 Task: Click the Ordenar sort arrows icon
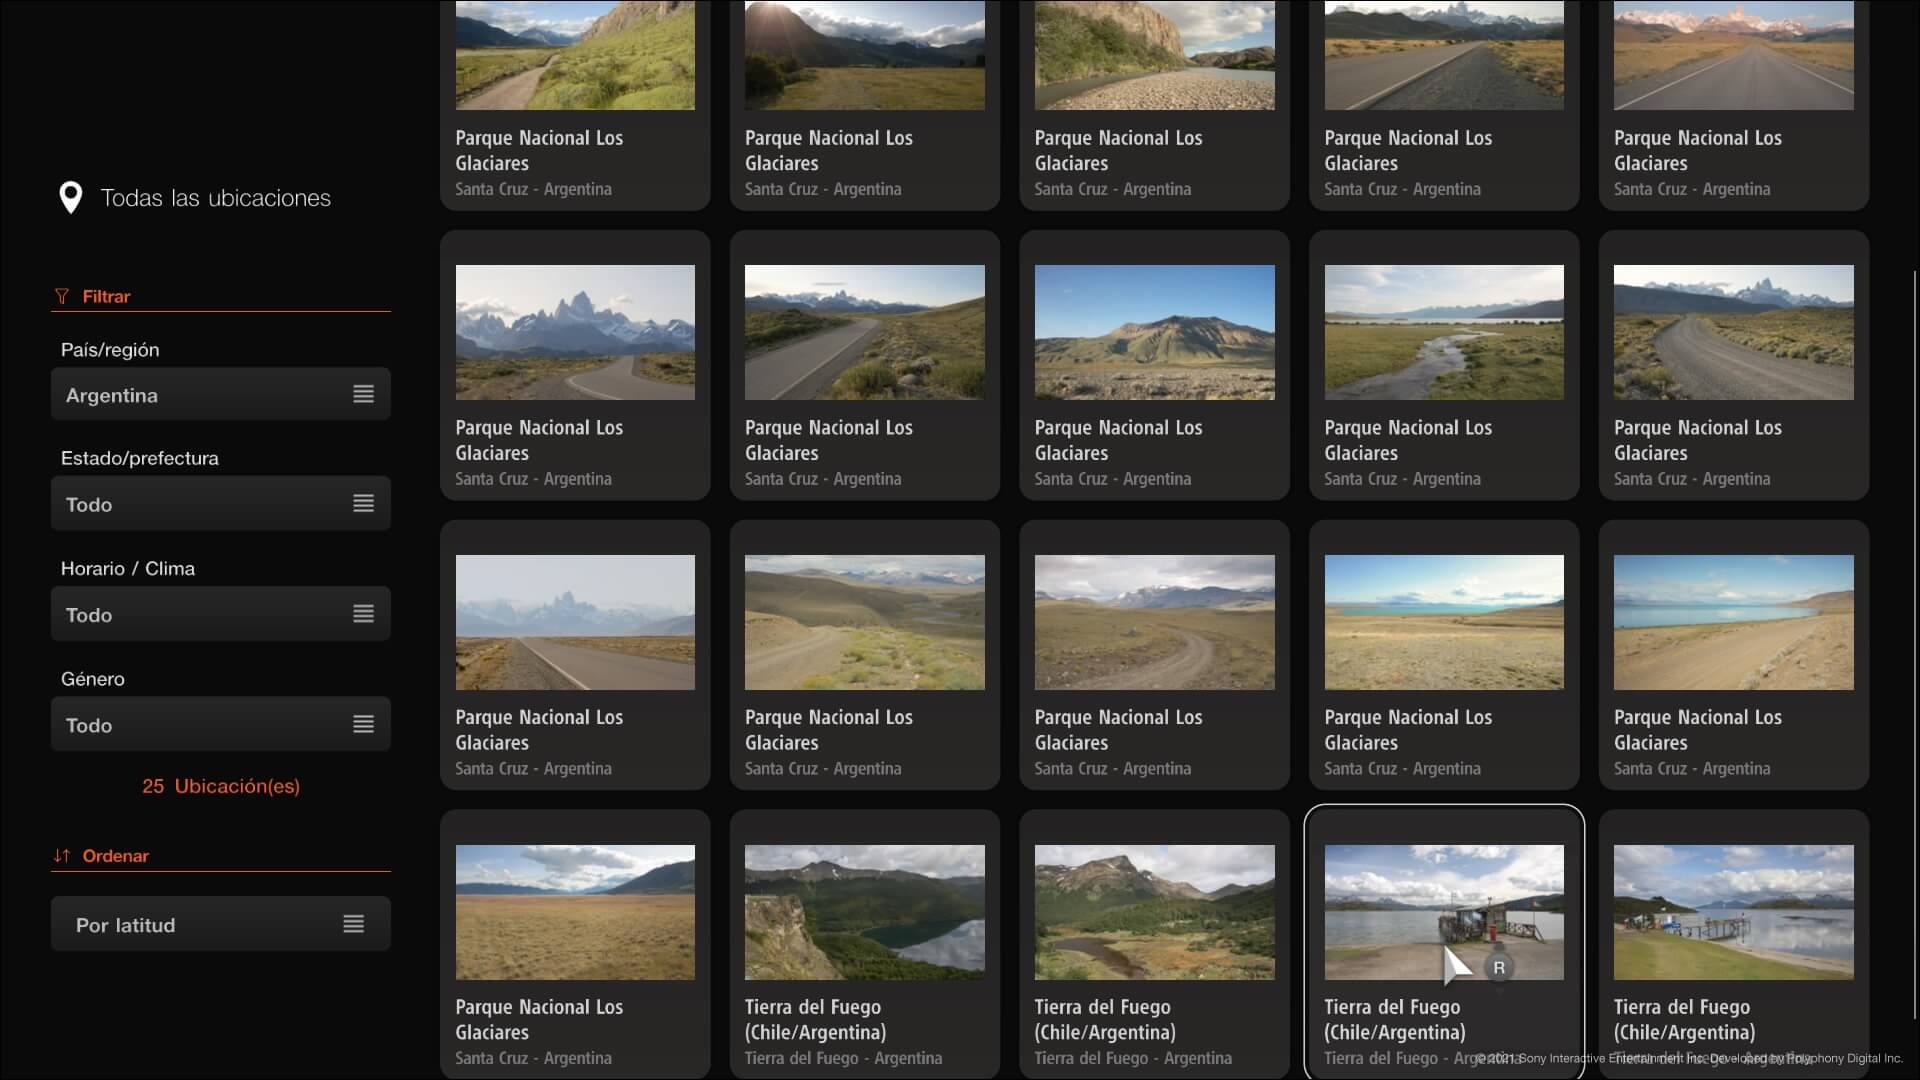click(62, 856)
